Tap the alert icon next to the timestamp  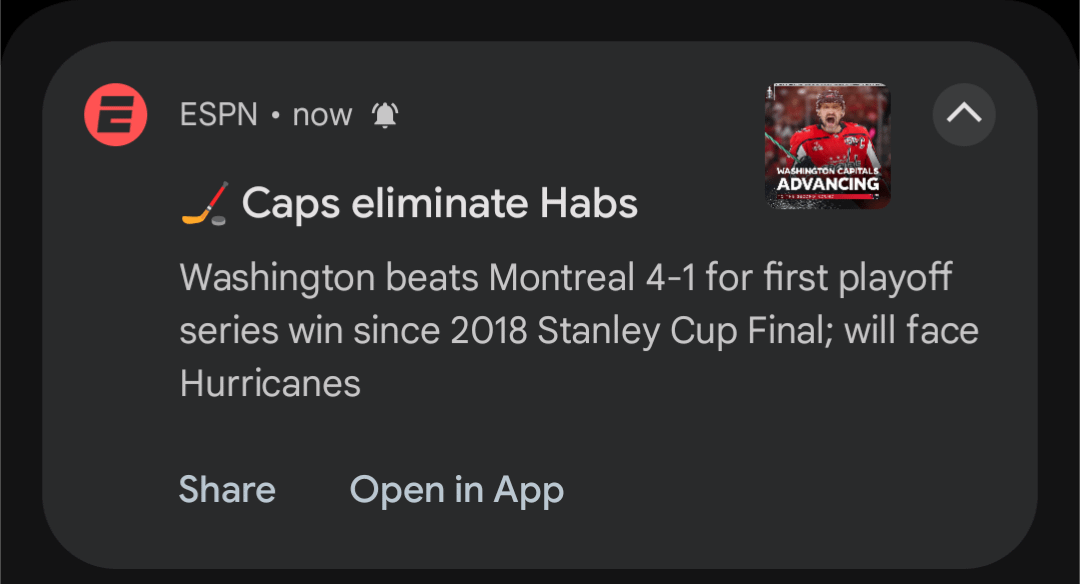[386, 114]
